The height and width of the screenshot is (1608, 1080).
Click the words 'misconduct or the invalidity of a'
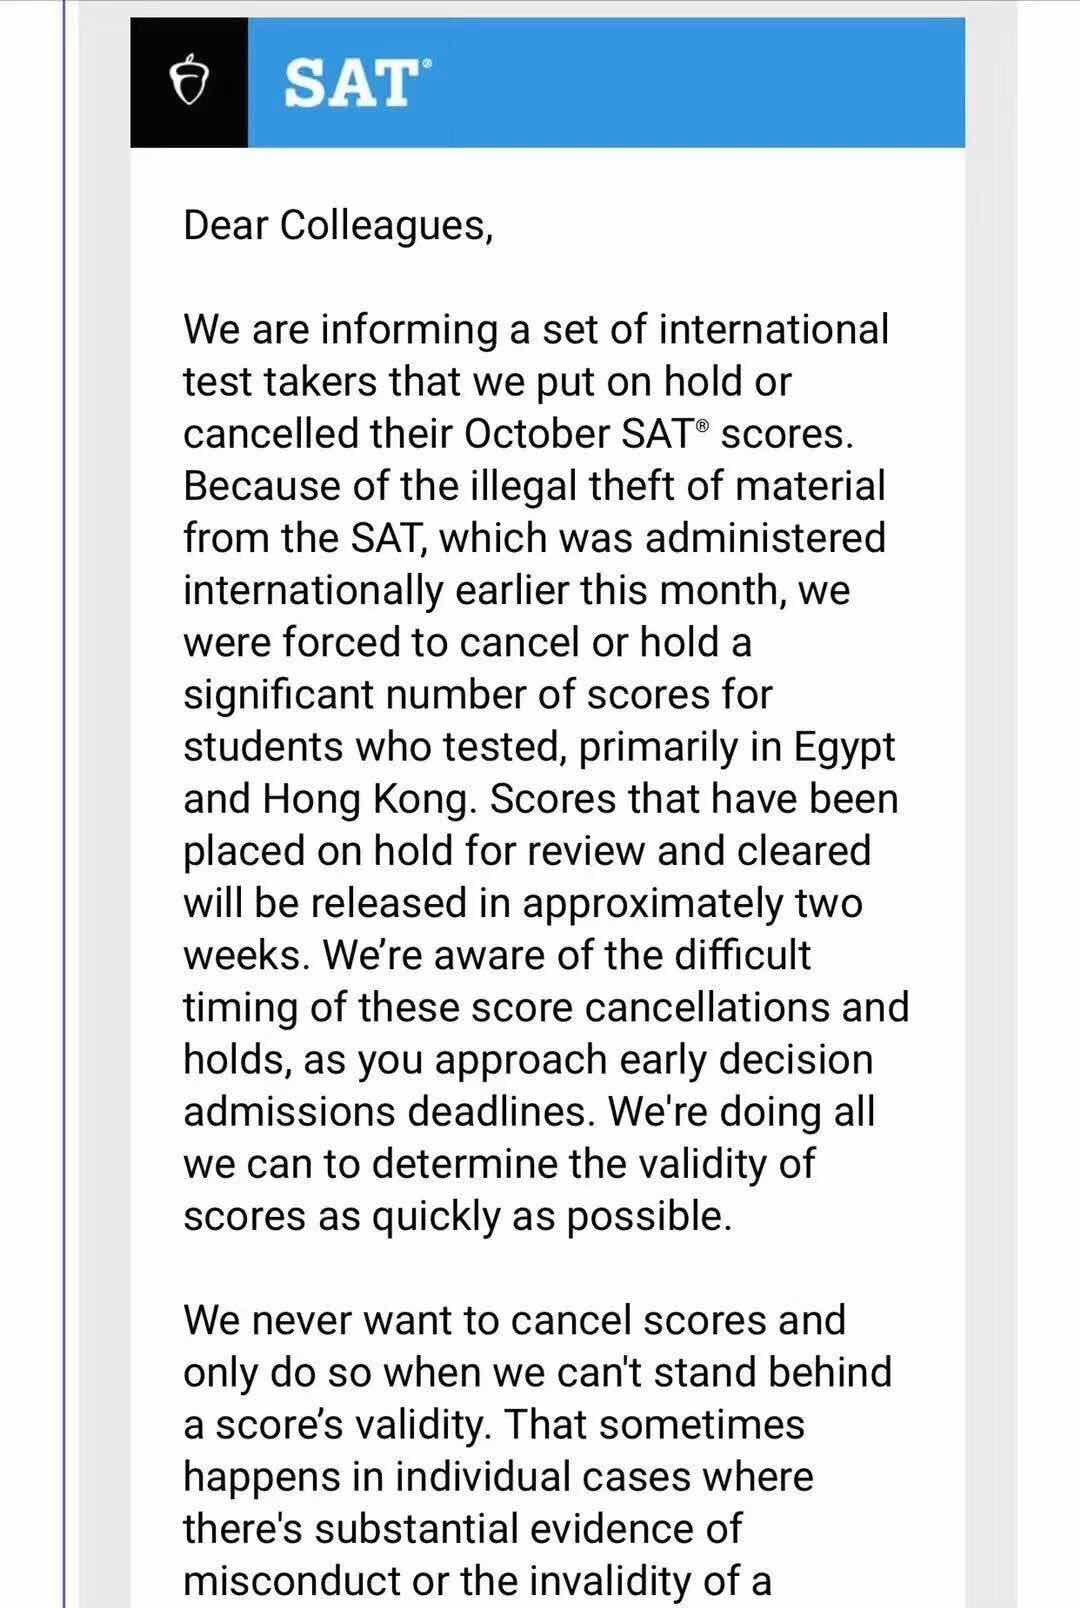click(477, 1581)
